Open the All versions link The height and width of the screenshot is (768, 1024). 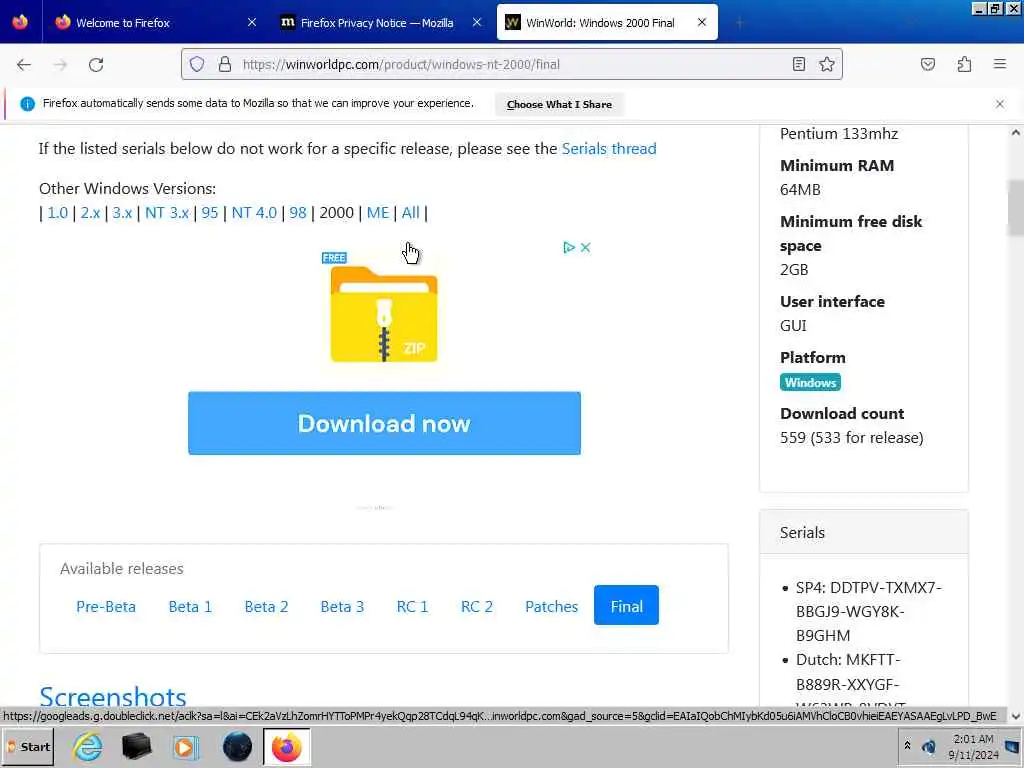click(410, 213)
